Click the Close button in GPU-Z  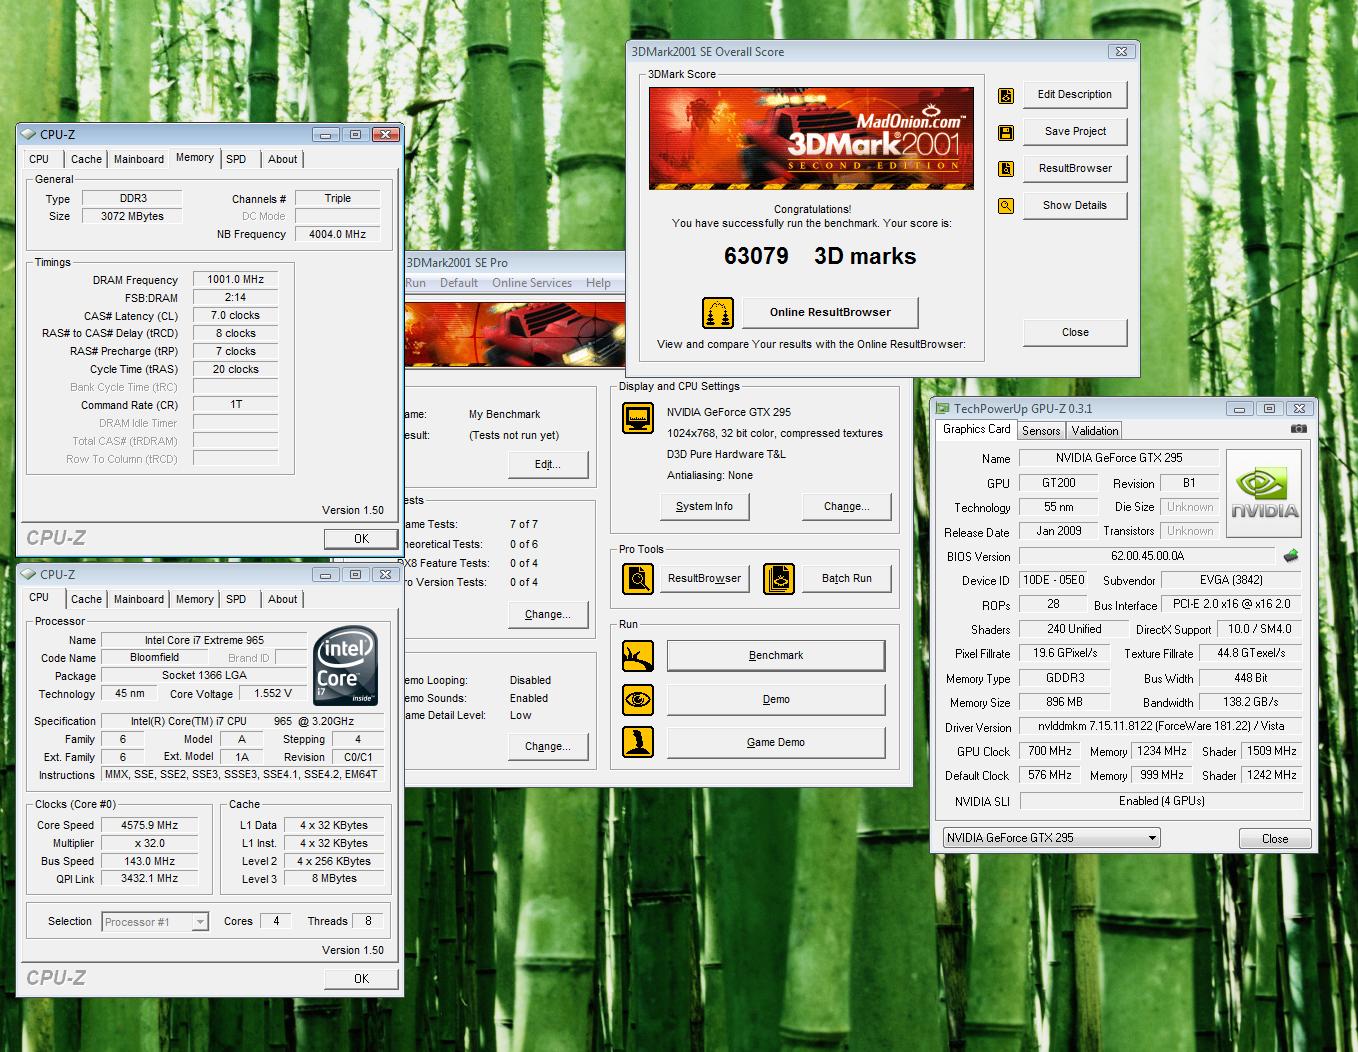[x=1274, y=839]
